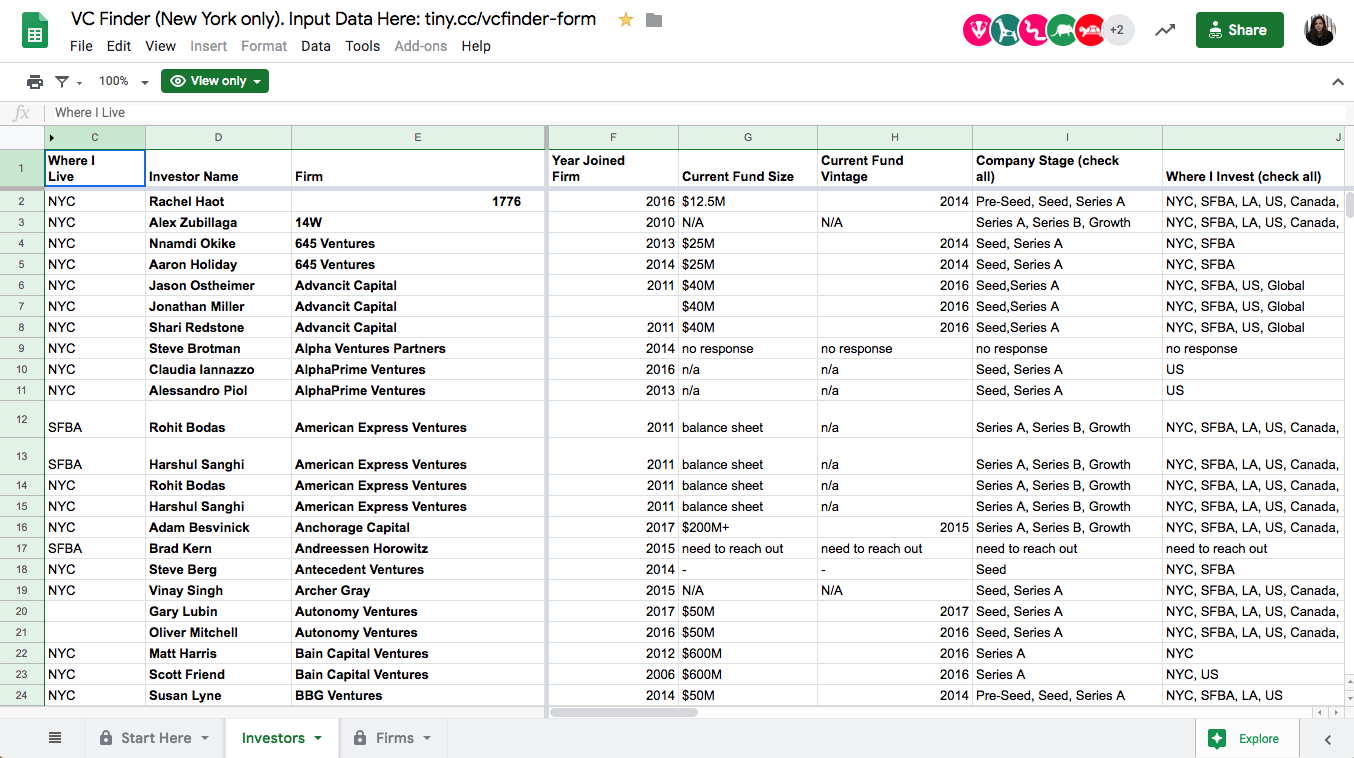Viewport: 1354px width, 758px height.
Task: Select the Alpha Ventures Partners cell
Action: click(x=418, y=348)
